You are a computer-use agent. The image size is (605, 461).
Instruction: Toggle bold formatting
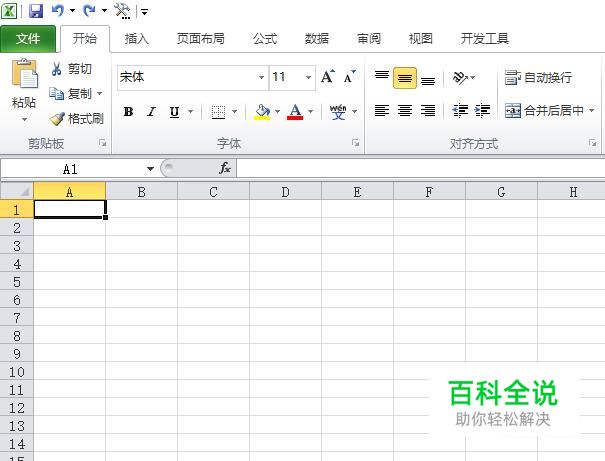pyautogui.click(x=128, y=112)
